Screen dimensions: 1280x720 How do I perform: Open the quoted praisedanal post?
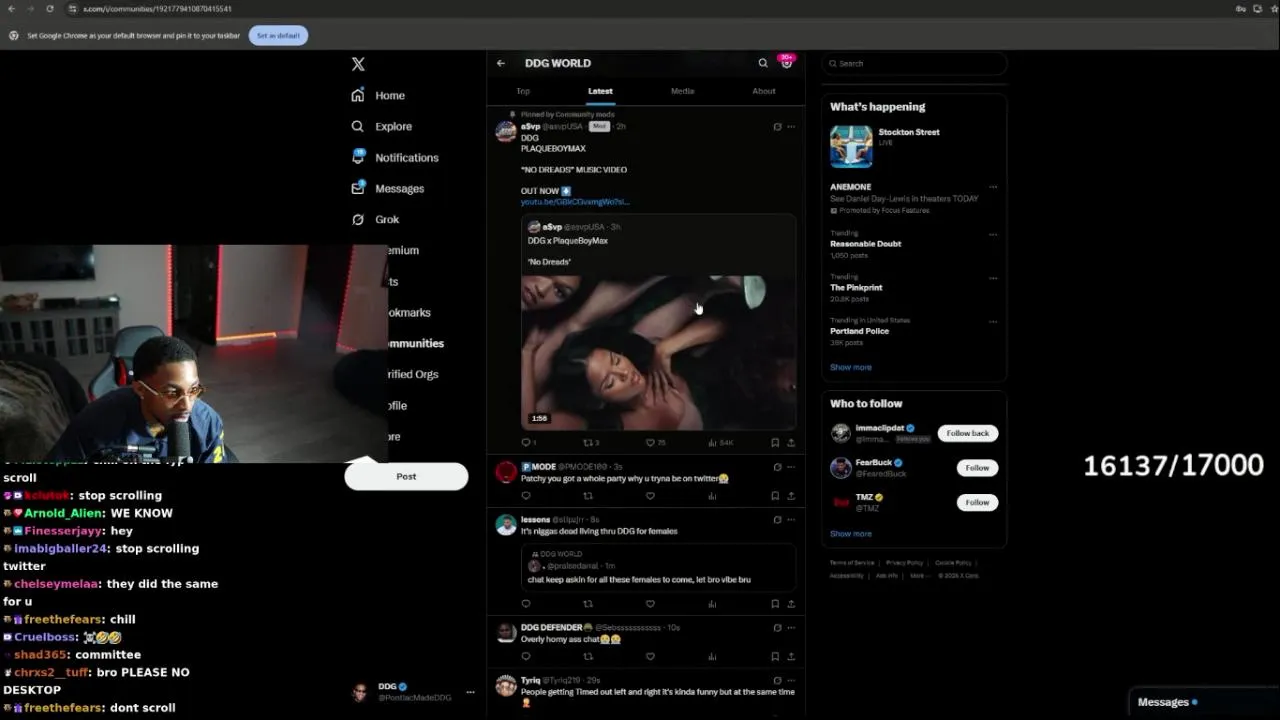(x=658, y=567)
